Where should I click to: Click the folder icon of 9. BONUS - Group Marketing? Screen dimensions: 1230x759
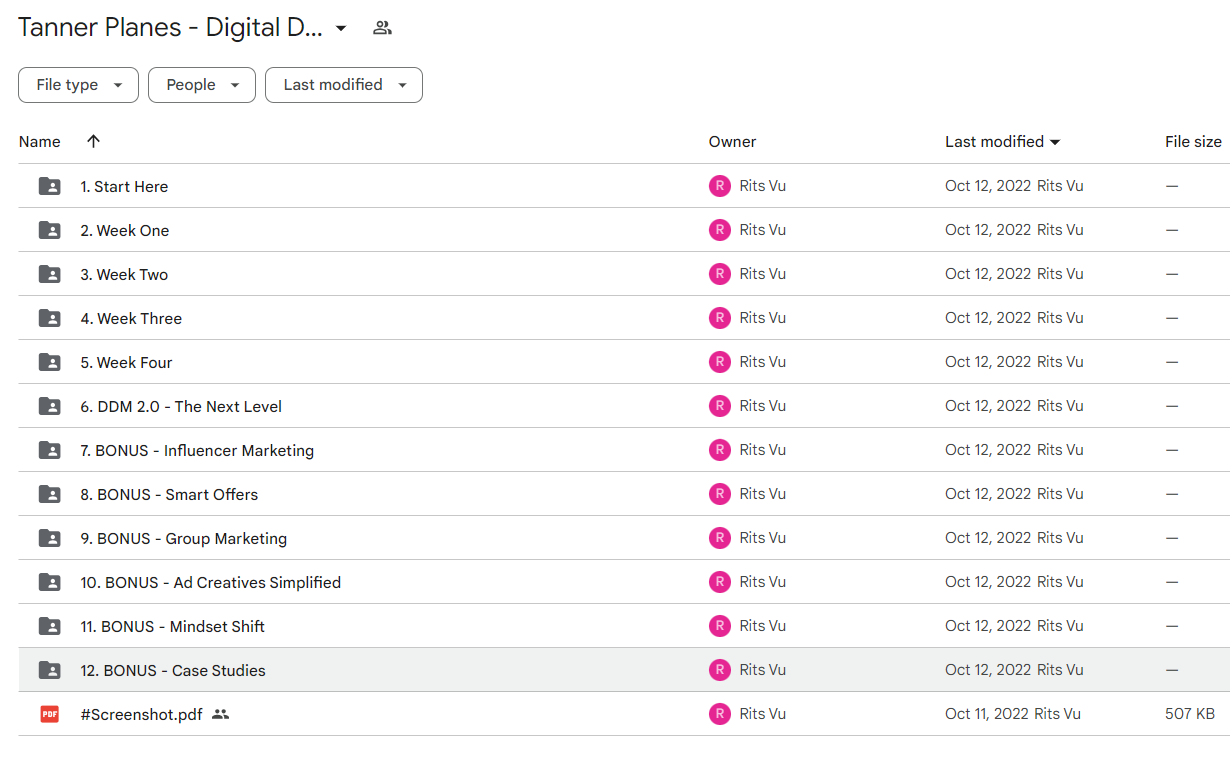[49, 538]
